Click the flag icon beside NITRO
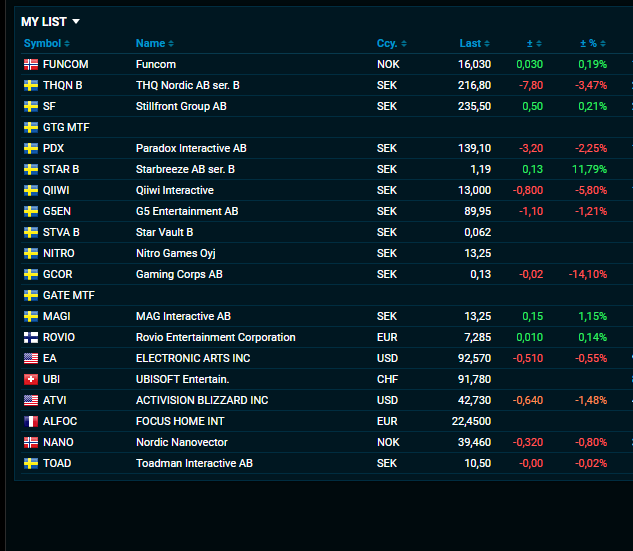The width and height of the screenshot is (633, 551). [31, 253]
